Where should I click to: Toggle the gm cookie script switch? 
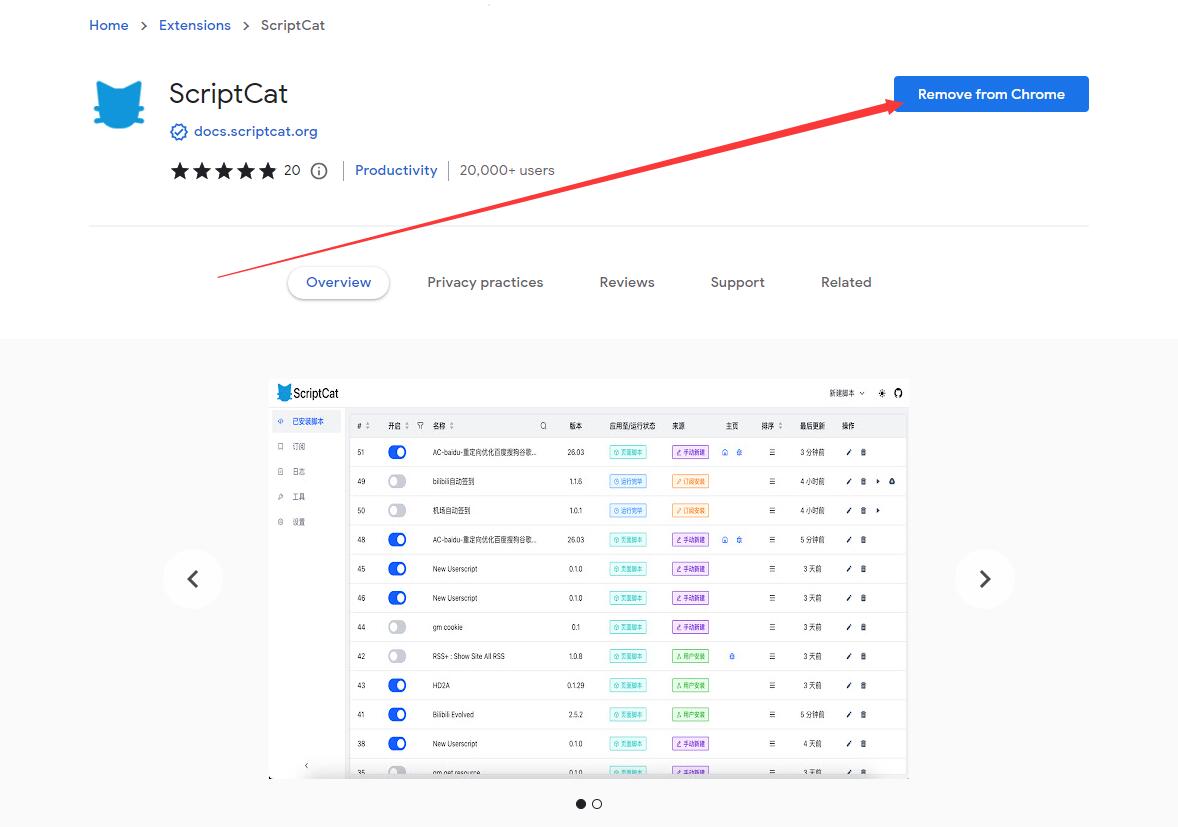397,627
